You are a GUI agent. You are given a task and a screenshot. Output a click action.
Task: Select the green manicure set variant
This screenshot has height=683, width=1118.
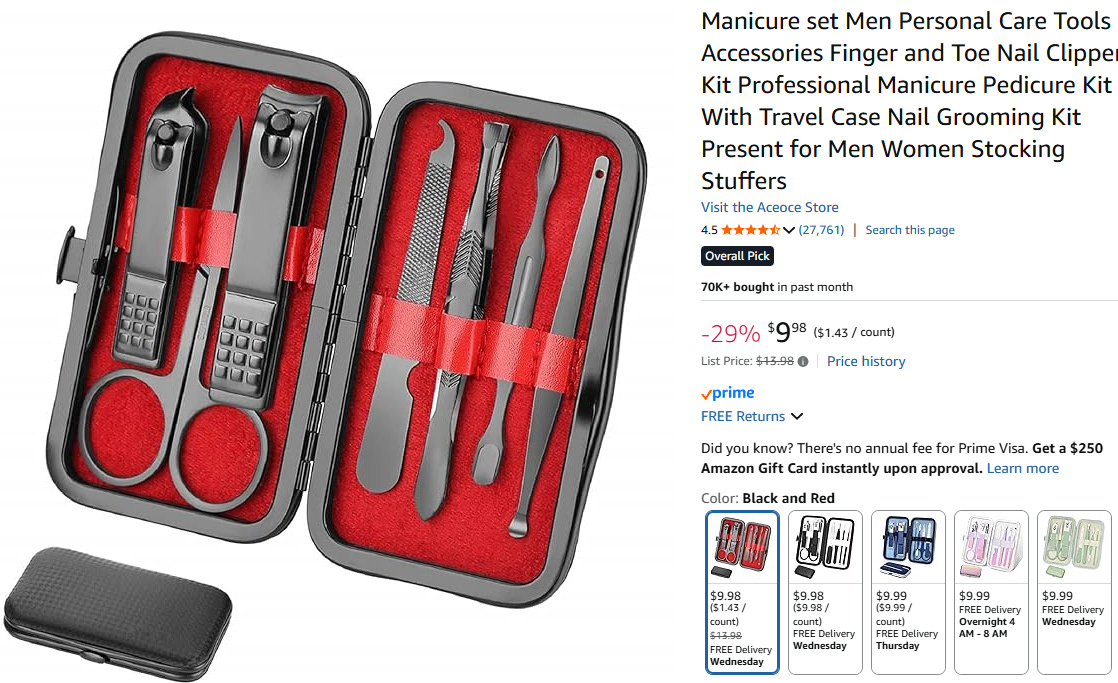click(x=1074, y=592)
